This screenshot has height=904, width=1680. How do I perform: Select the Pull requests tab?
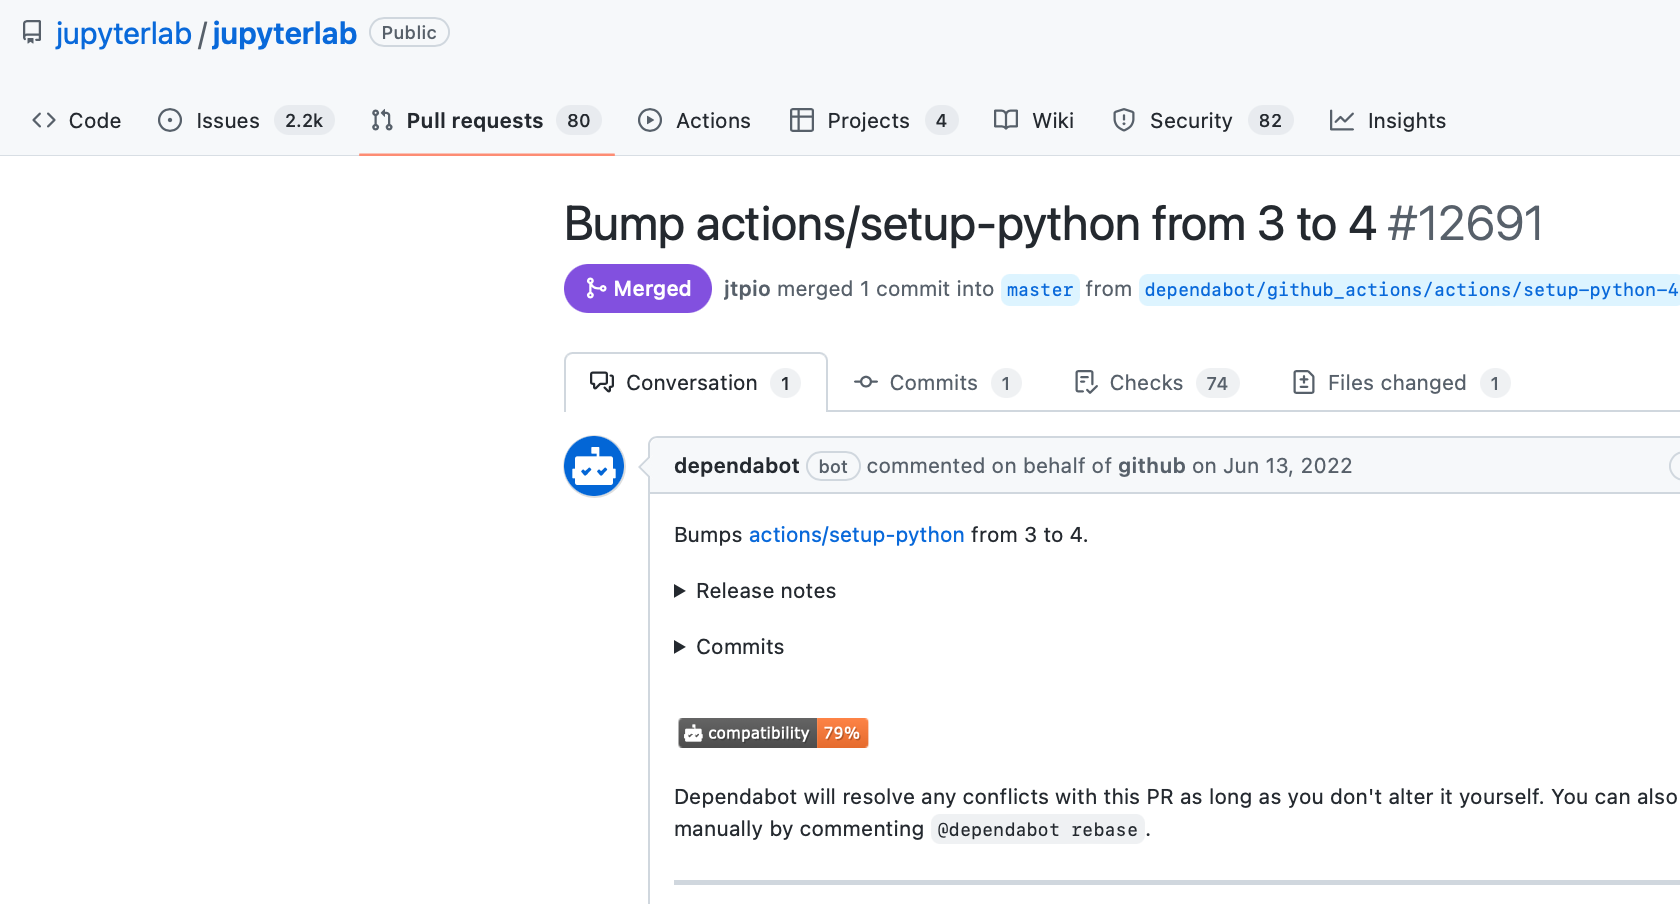pos(486,120)
